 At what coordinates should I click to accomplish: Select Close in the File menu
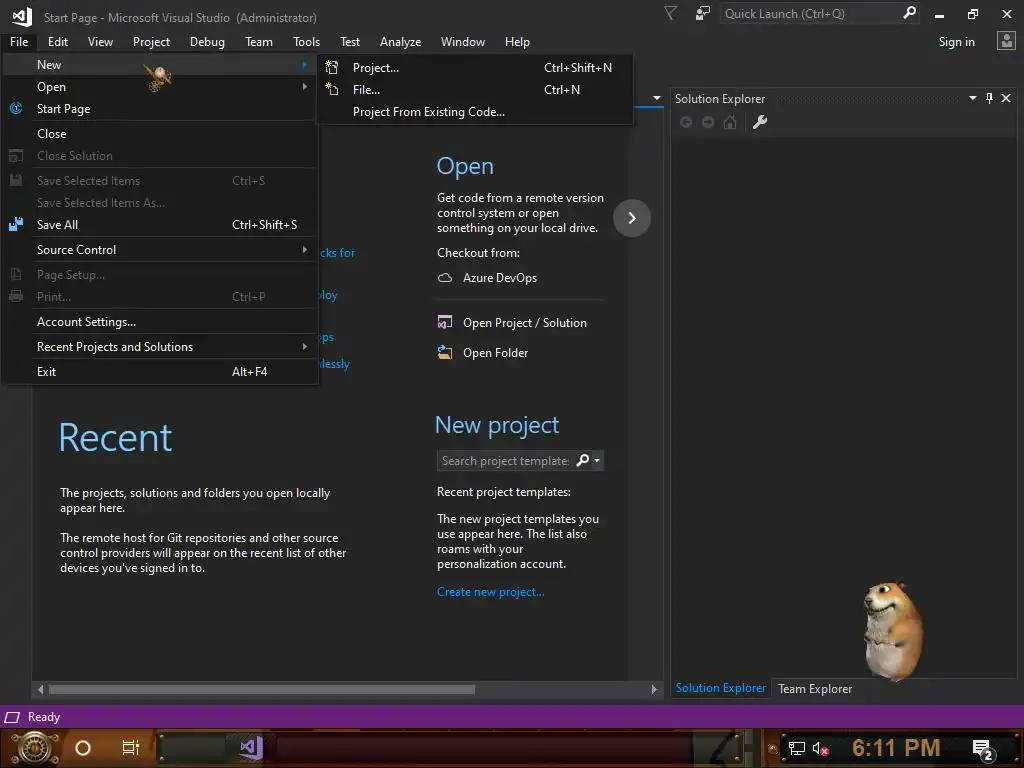160,133
